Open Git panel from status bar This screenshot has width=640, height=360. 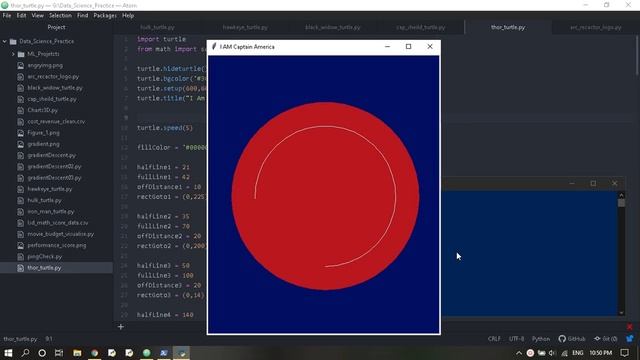click(606, 339)
